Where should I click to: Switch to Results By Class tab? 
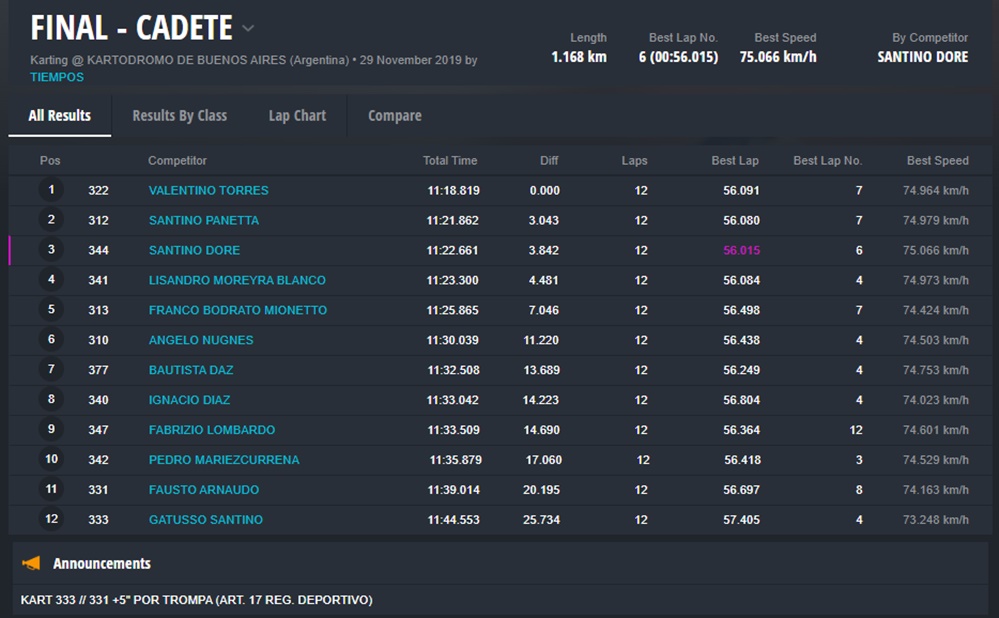click(x=180, y=116)
